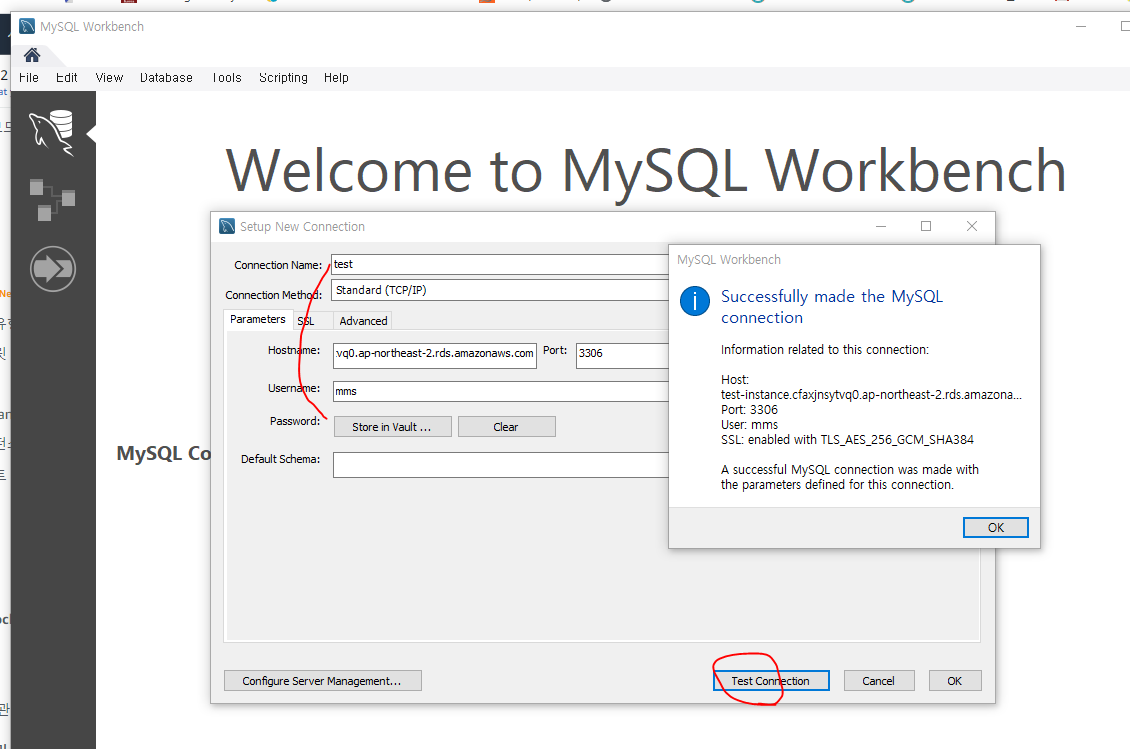Click the Port field showing 3306

(623, 355)
